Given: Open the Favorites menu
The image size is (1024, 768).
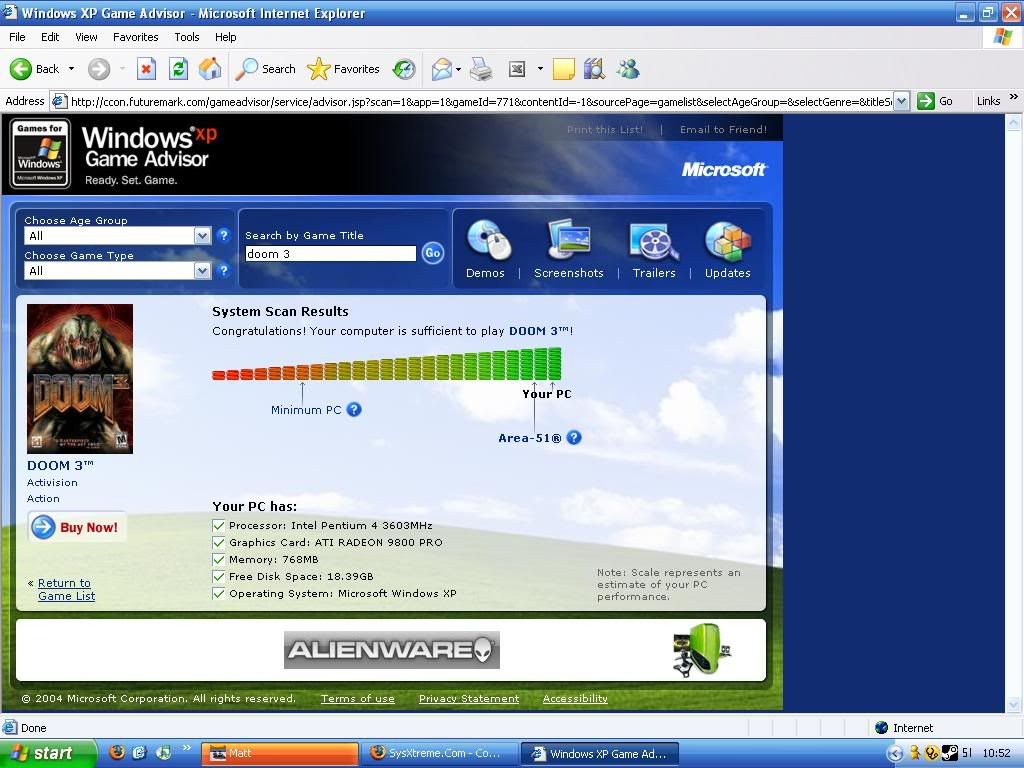Looking at the screenshot, I should click(135, 37).
